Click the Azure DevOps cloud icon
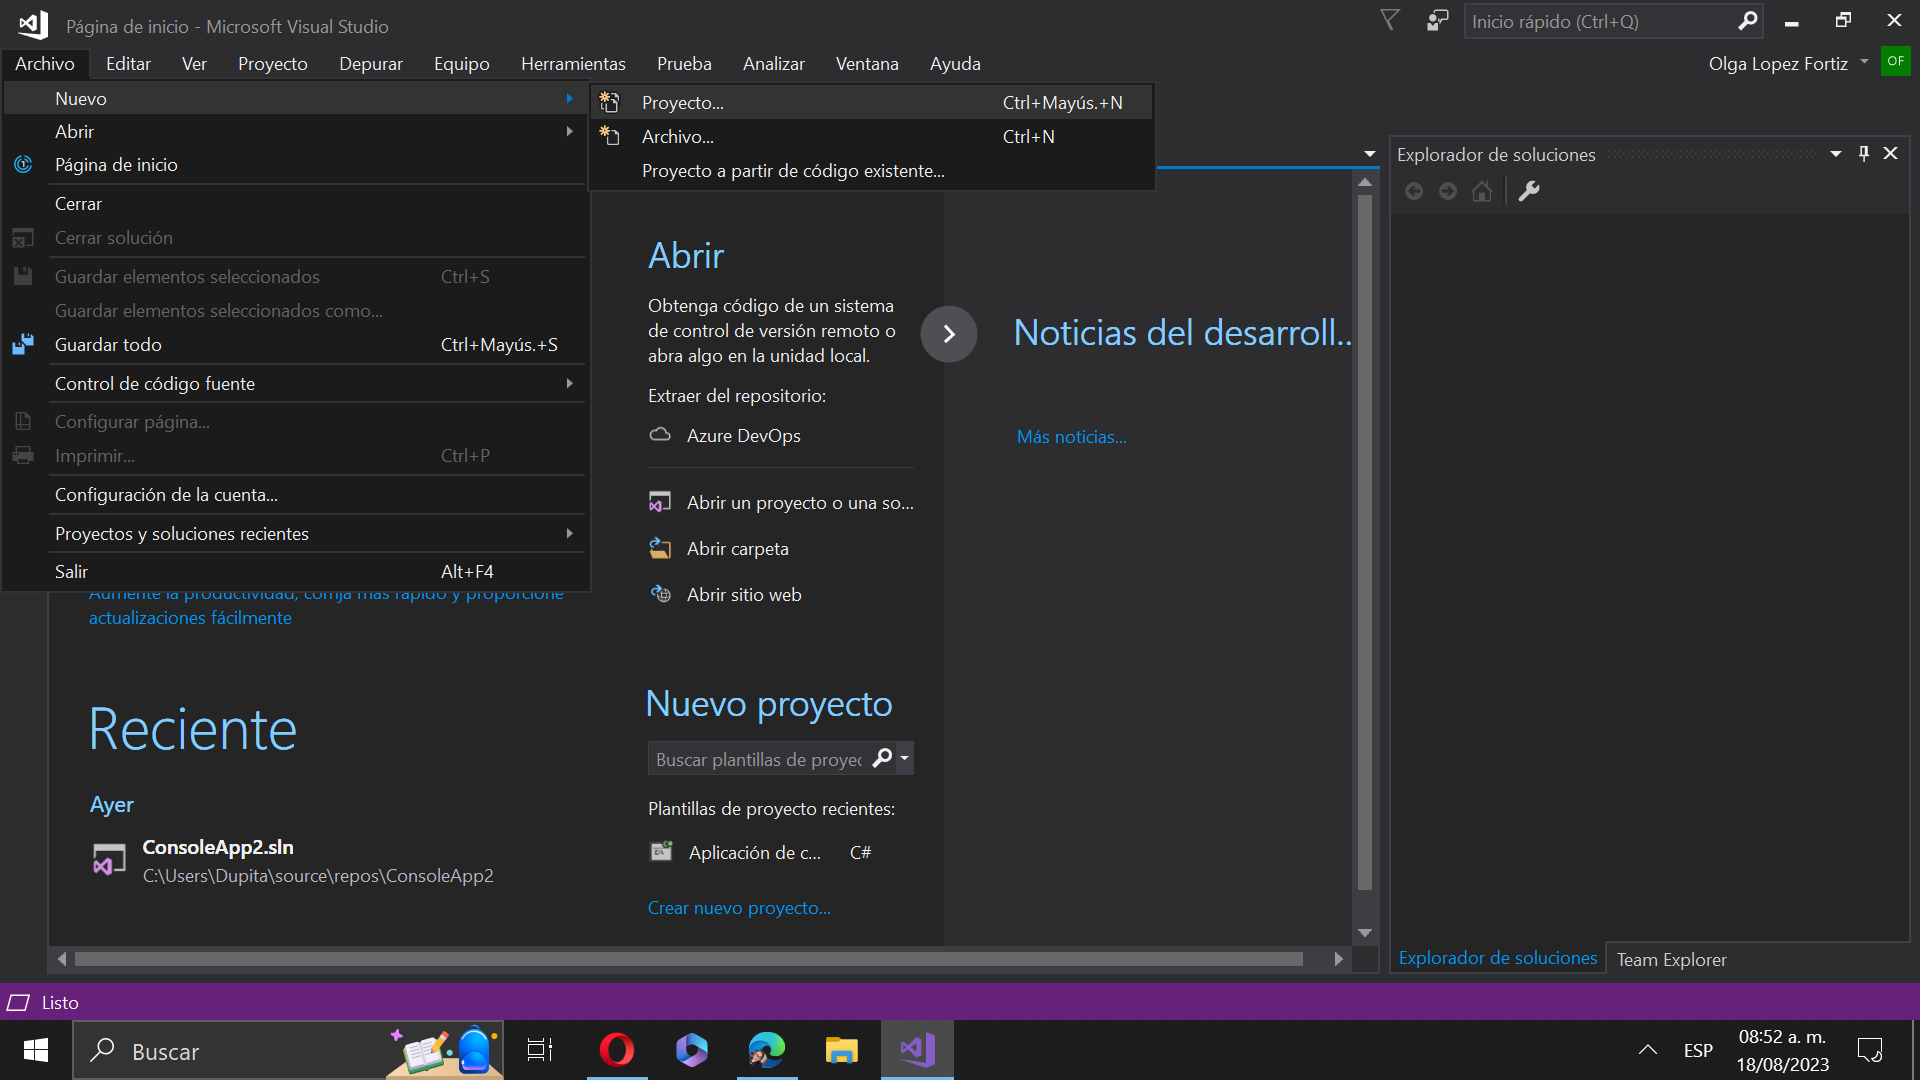This screenshot has width=1920, height=1080. (x=660, y=435)
